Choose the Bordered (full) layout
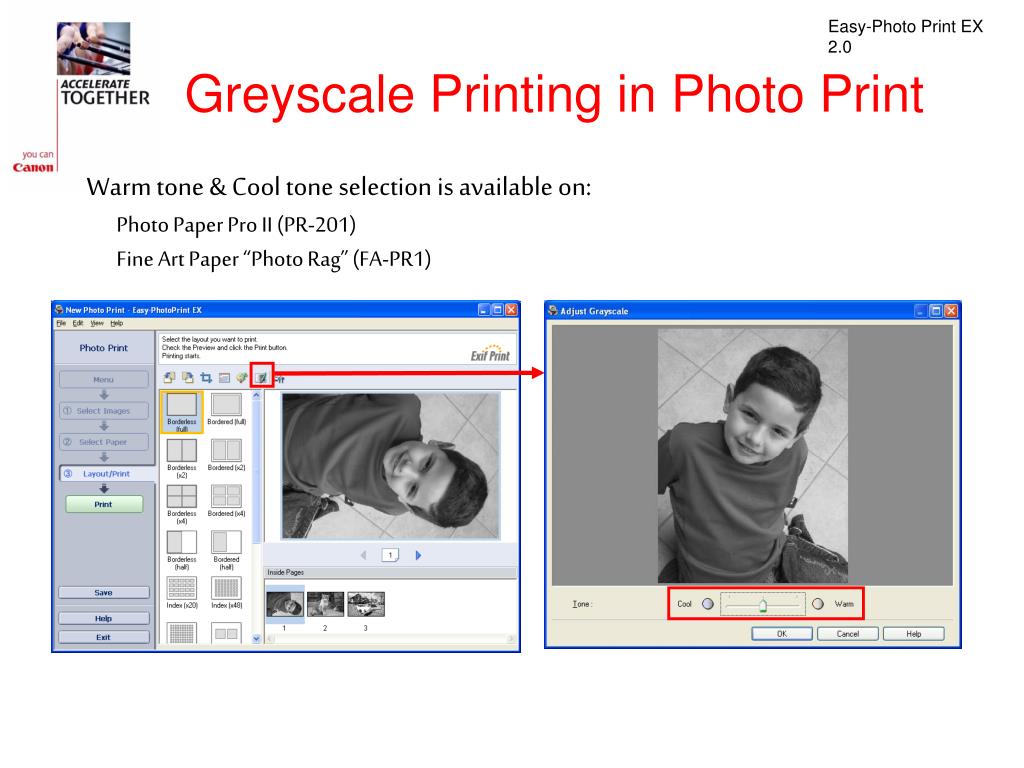Image resolution: width=1024 pixels, height=768 pixels. tap(227, 409)
